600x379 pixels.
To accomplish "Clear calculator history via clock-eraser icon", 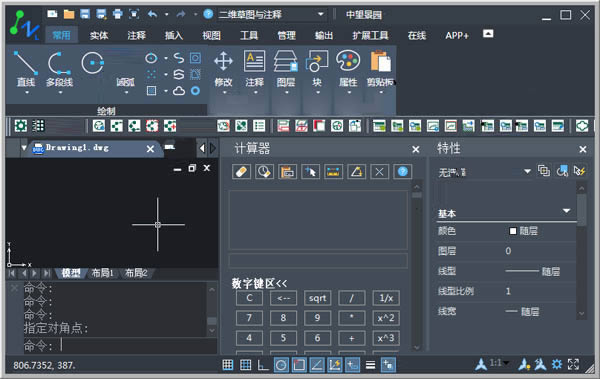I will tap(264, 172).
